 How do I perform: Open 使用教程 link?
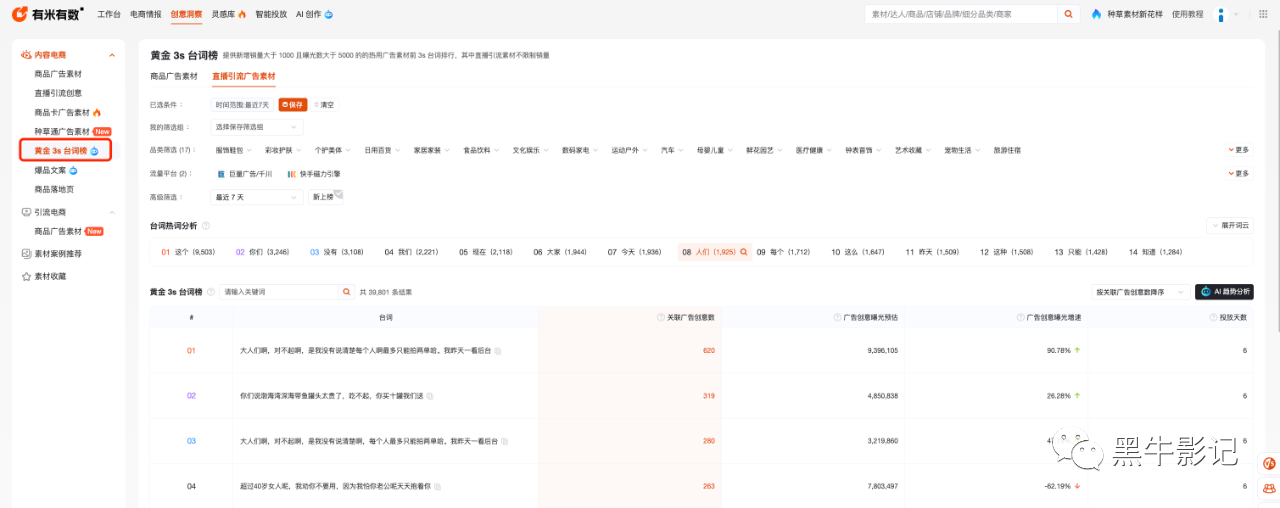coord(1187,14)
